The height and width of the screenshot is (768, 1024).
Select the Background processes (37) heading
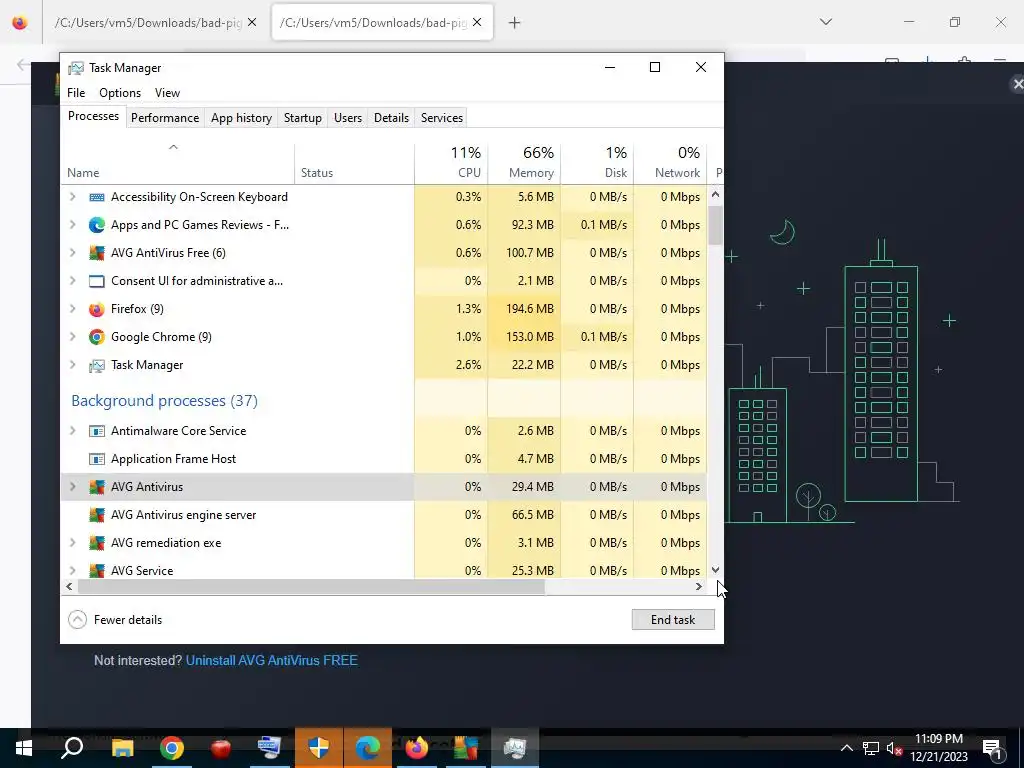[x=165, y=401]
